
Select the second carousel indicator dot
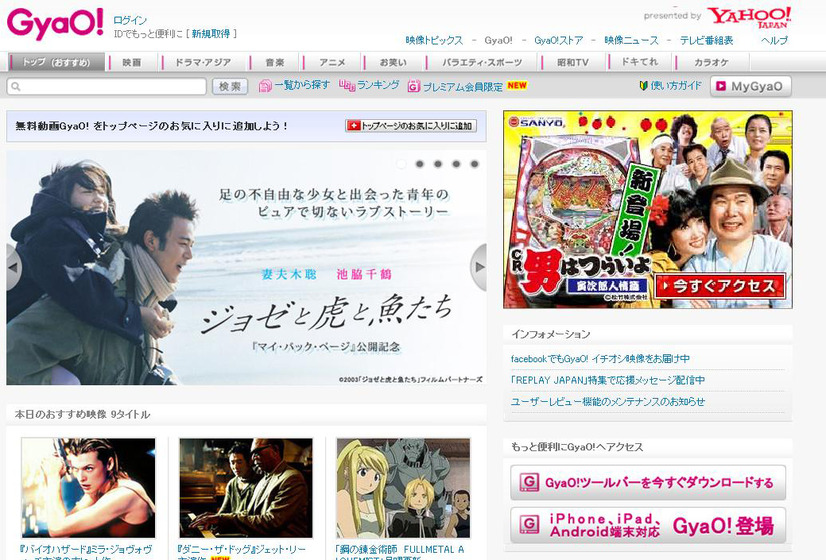tap(420, 164)
